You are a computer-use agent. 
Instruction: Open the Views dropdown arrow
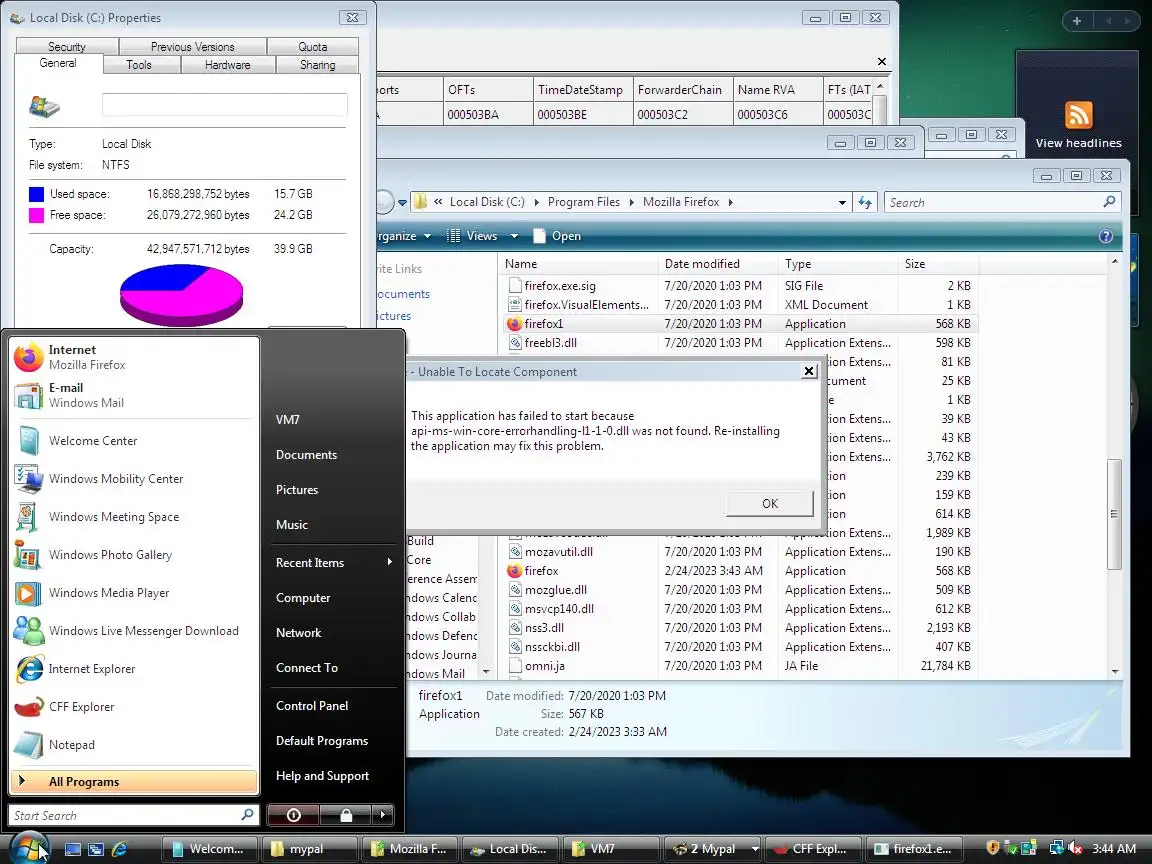(x=514, y=236)
